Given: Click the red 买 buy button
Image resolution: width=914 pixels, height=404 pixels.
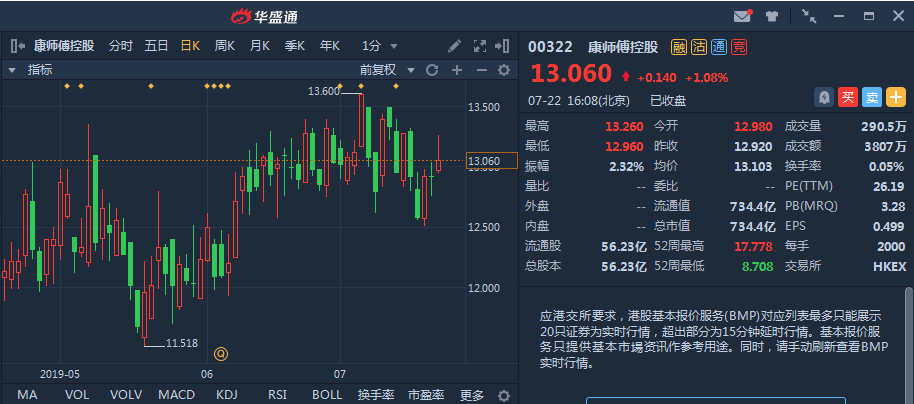Looking at the screenshot, I should [848, 97].
